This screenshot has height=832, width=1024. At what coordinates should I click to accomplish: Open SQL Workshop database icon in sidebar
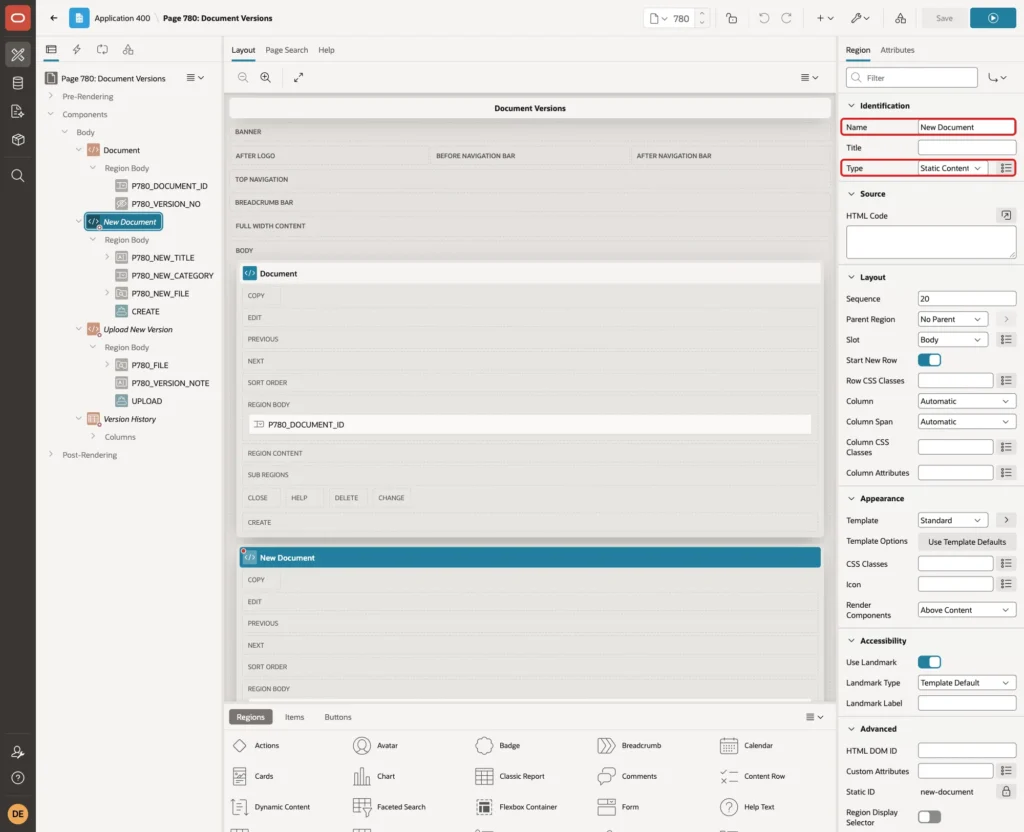(x=18, y=83)
